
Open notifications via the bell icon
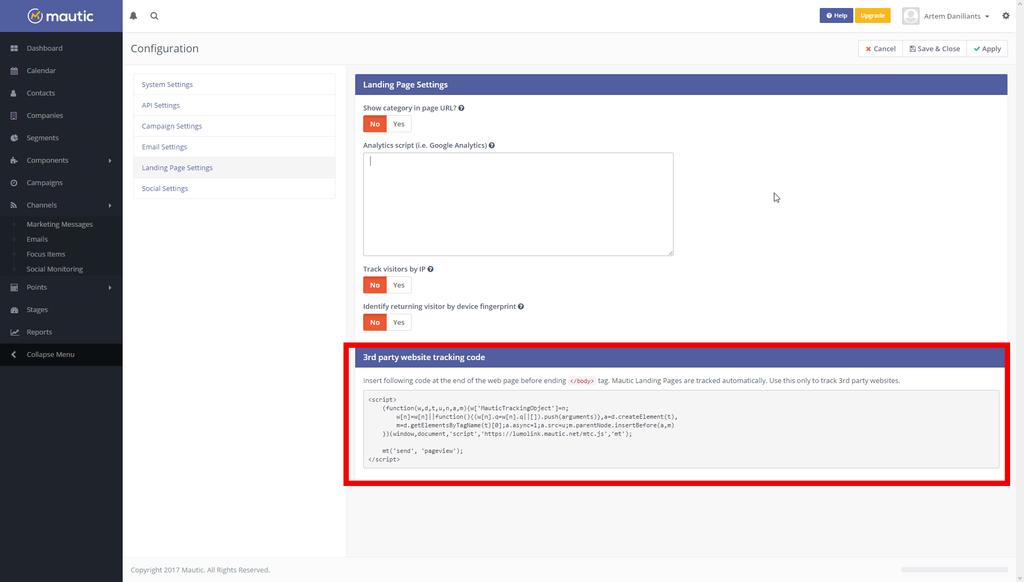(133, 16)
